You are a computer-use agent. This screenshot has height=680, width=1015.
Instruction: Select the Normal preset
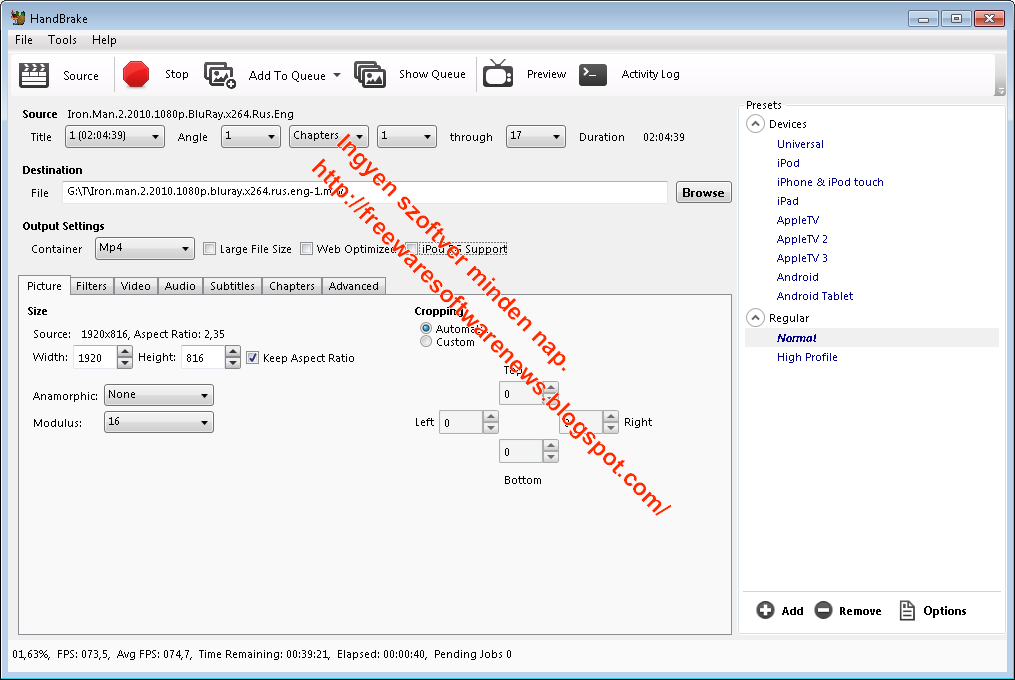[x=796, y=338]
